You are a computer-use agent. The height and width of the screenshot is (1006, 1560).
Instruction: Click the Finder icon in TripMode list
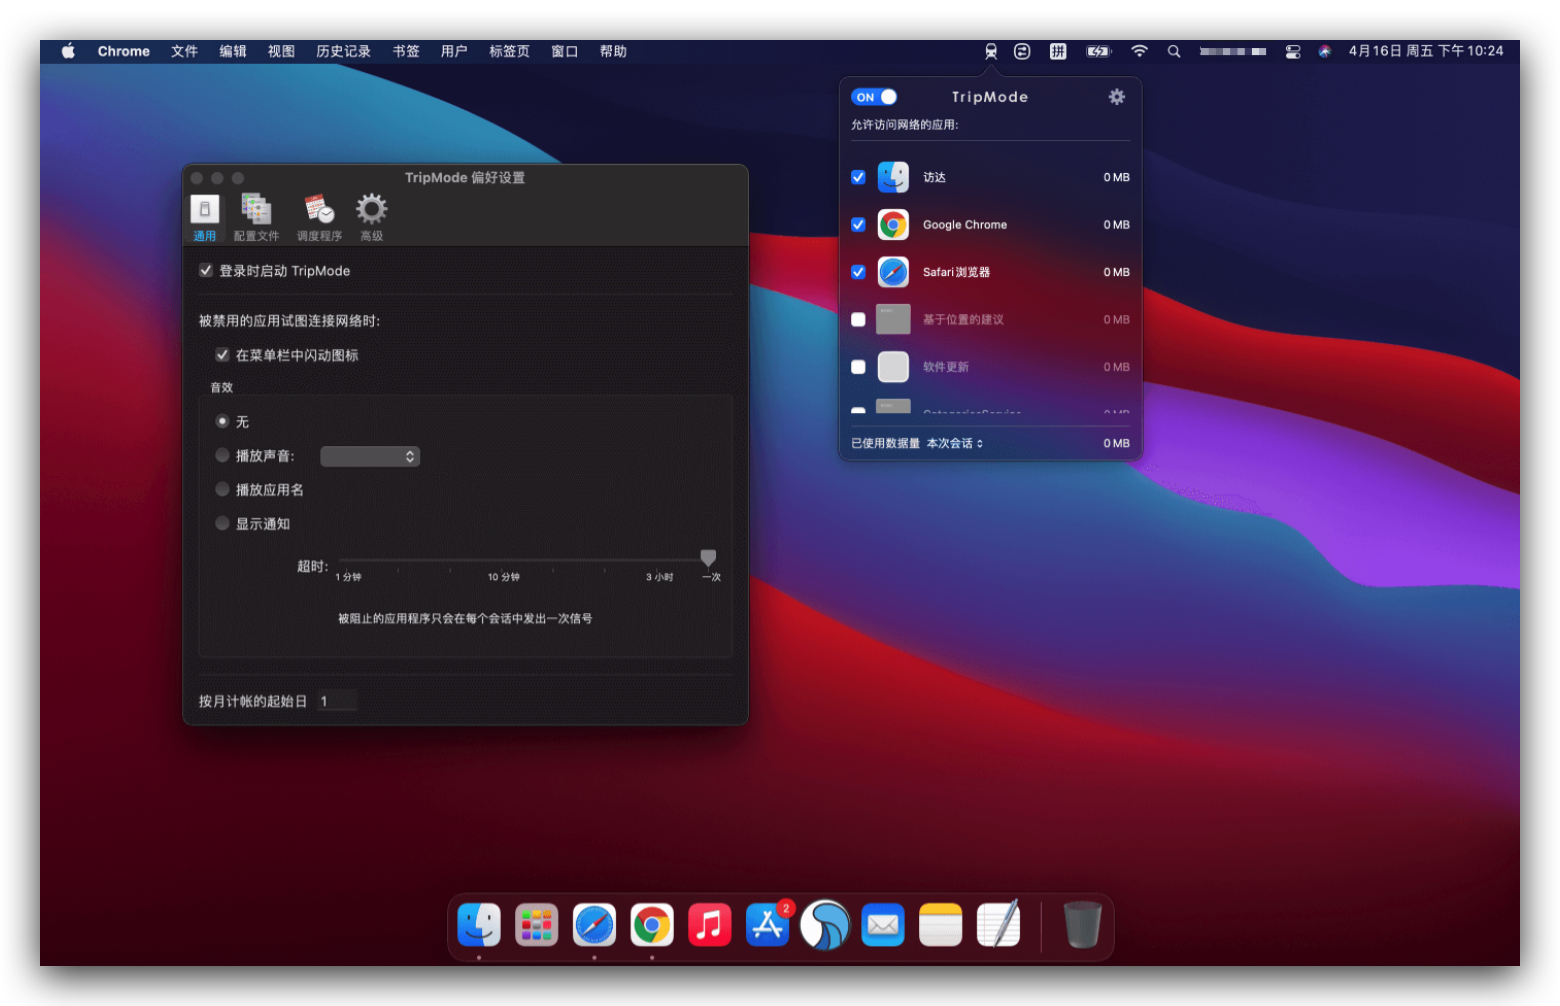click(893, 177)
